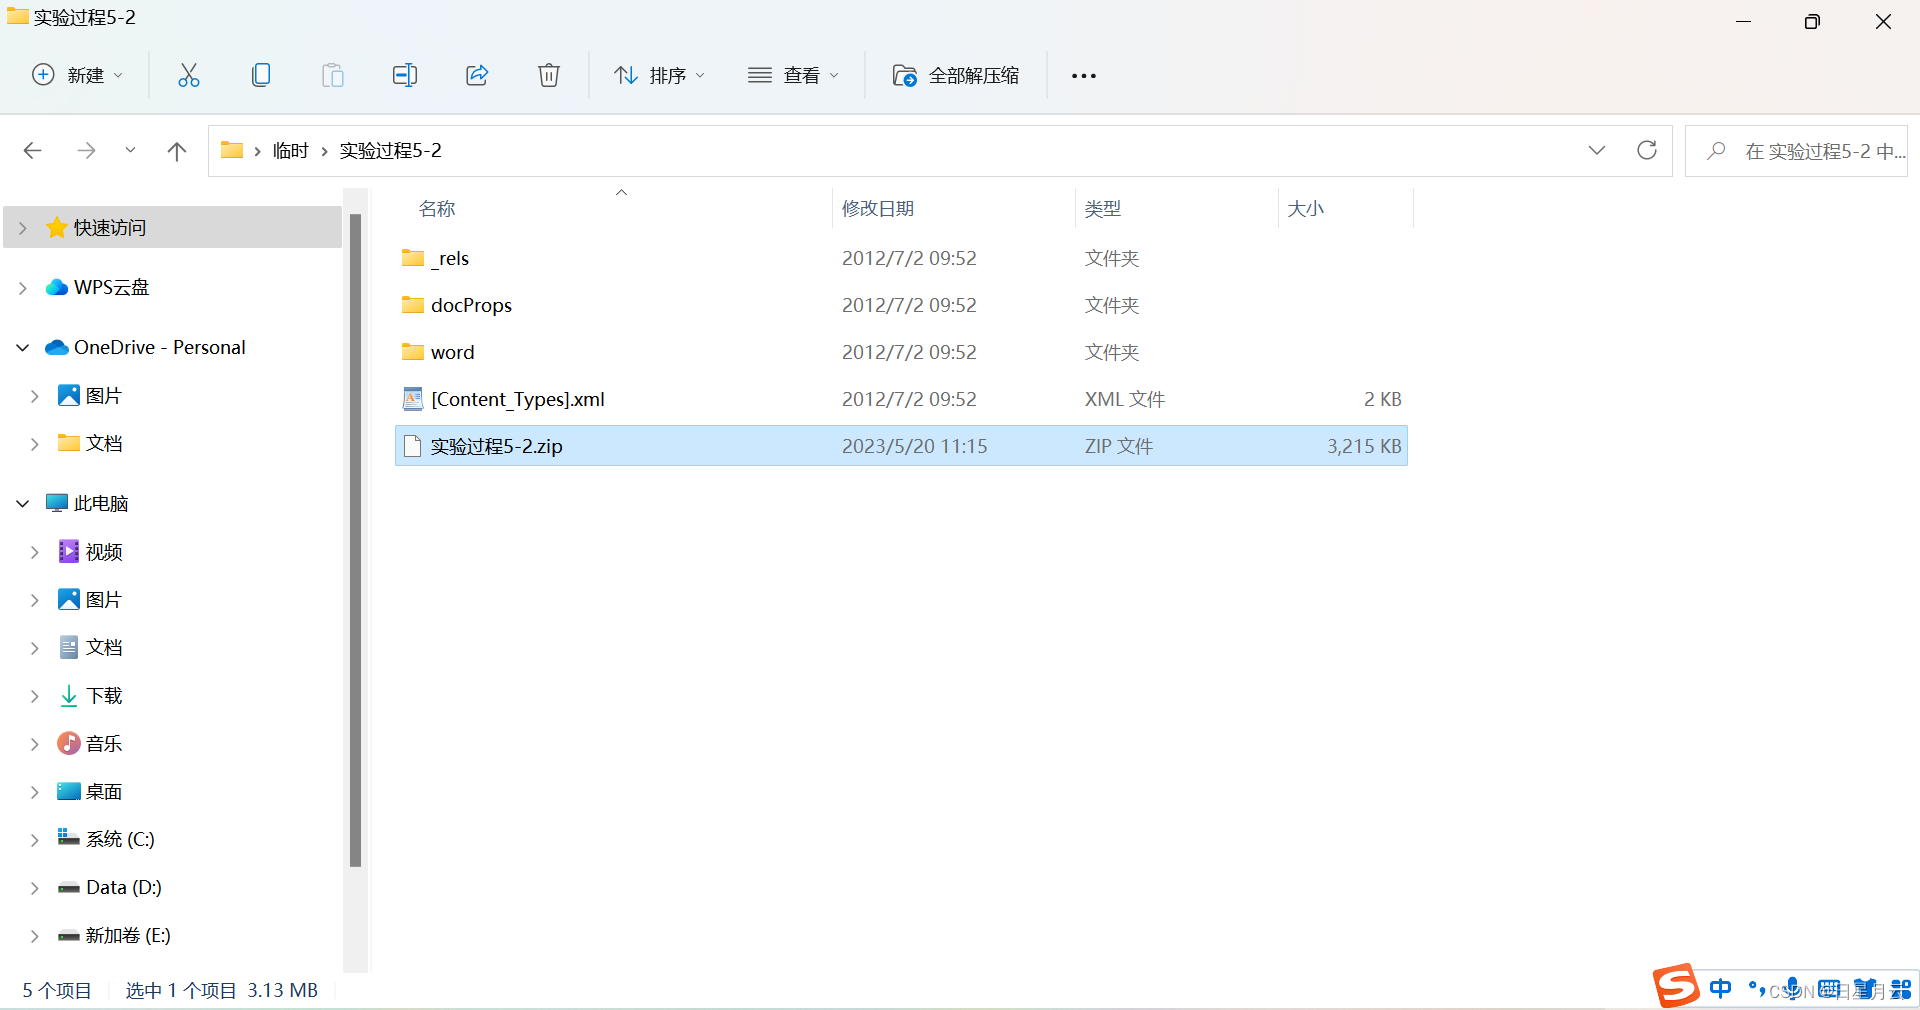Click 临时 in the address breadcrumb
This screenshot has height=1010, width=1920.
[x=290, y=151]
